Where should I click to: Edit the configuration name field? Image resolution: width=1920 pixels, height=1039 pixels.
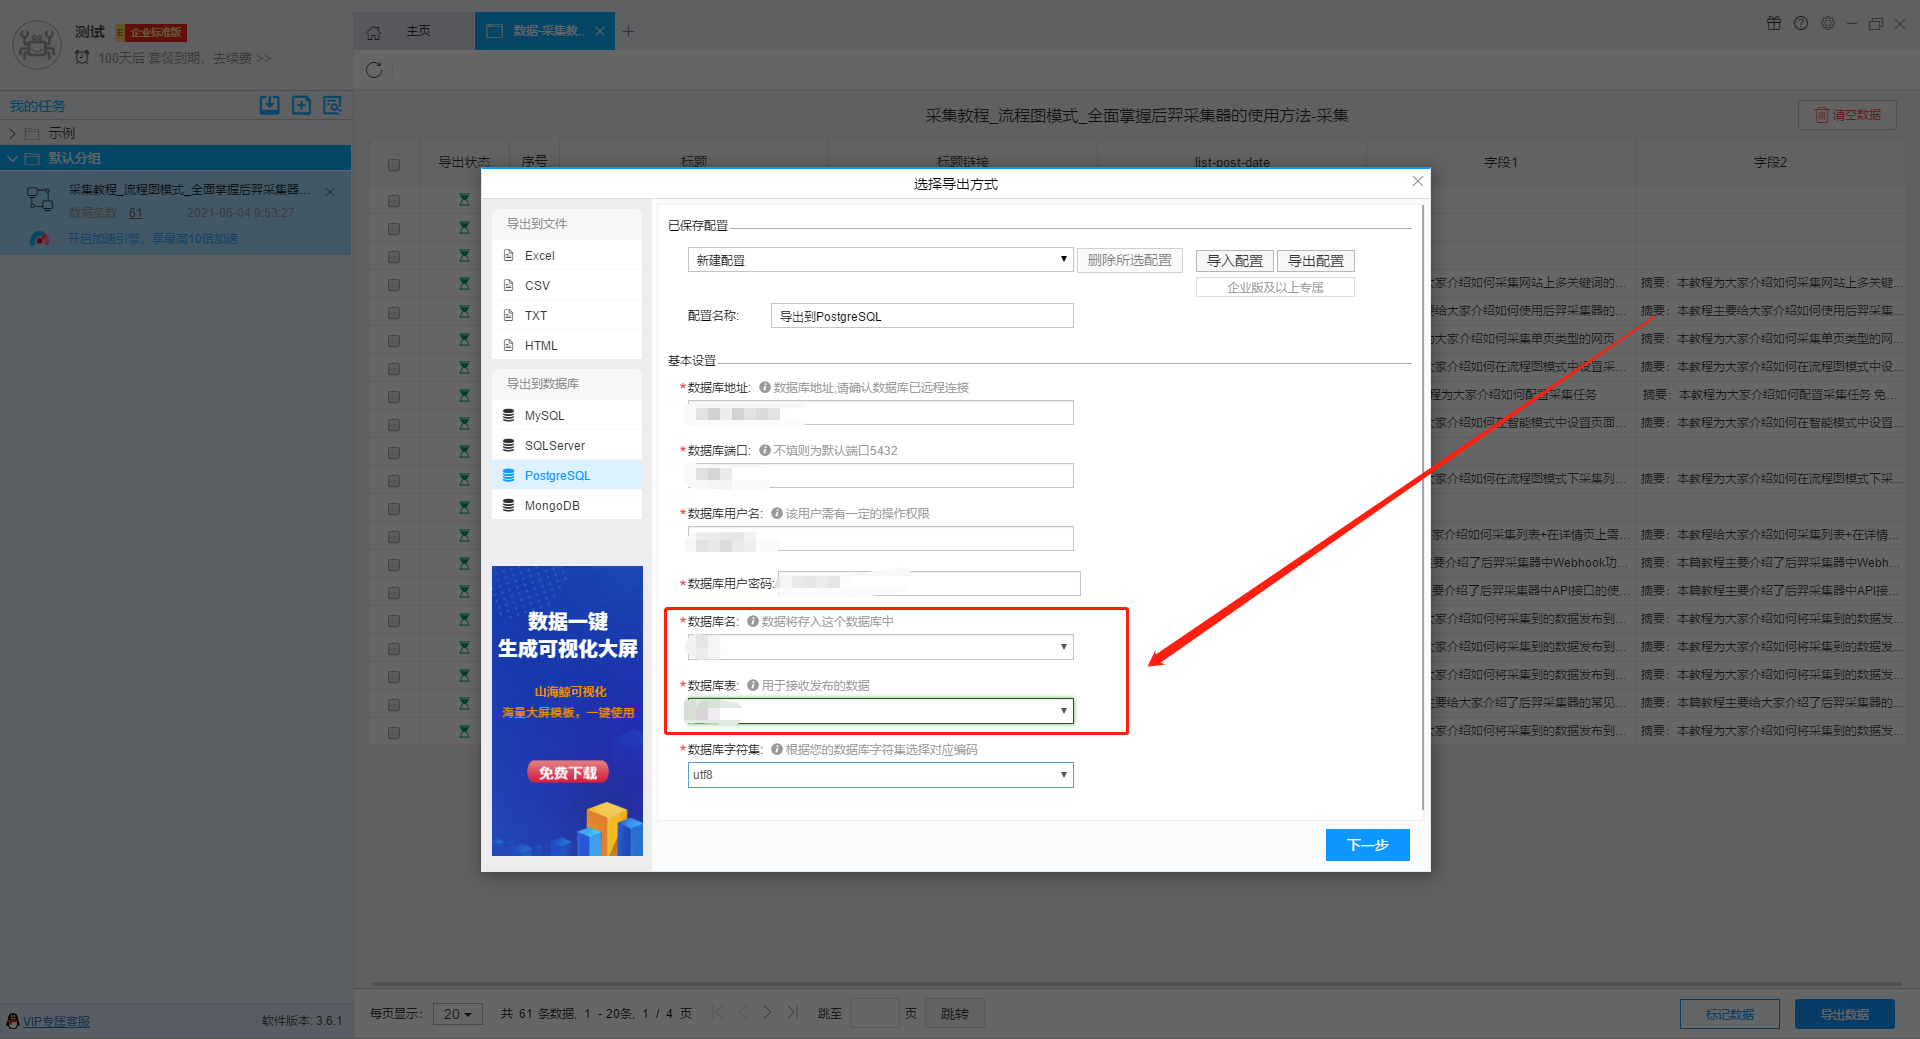point(922,316)
